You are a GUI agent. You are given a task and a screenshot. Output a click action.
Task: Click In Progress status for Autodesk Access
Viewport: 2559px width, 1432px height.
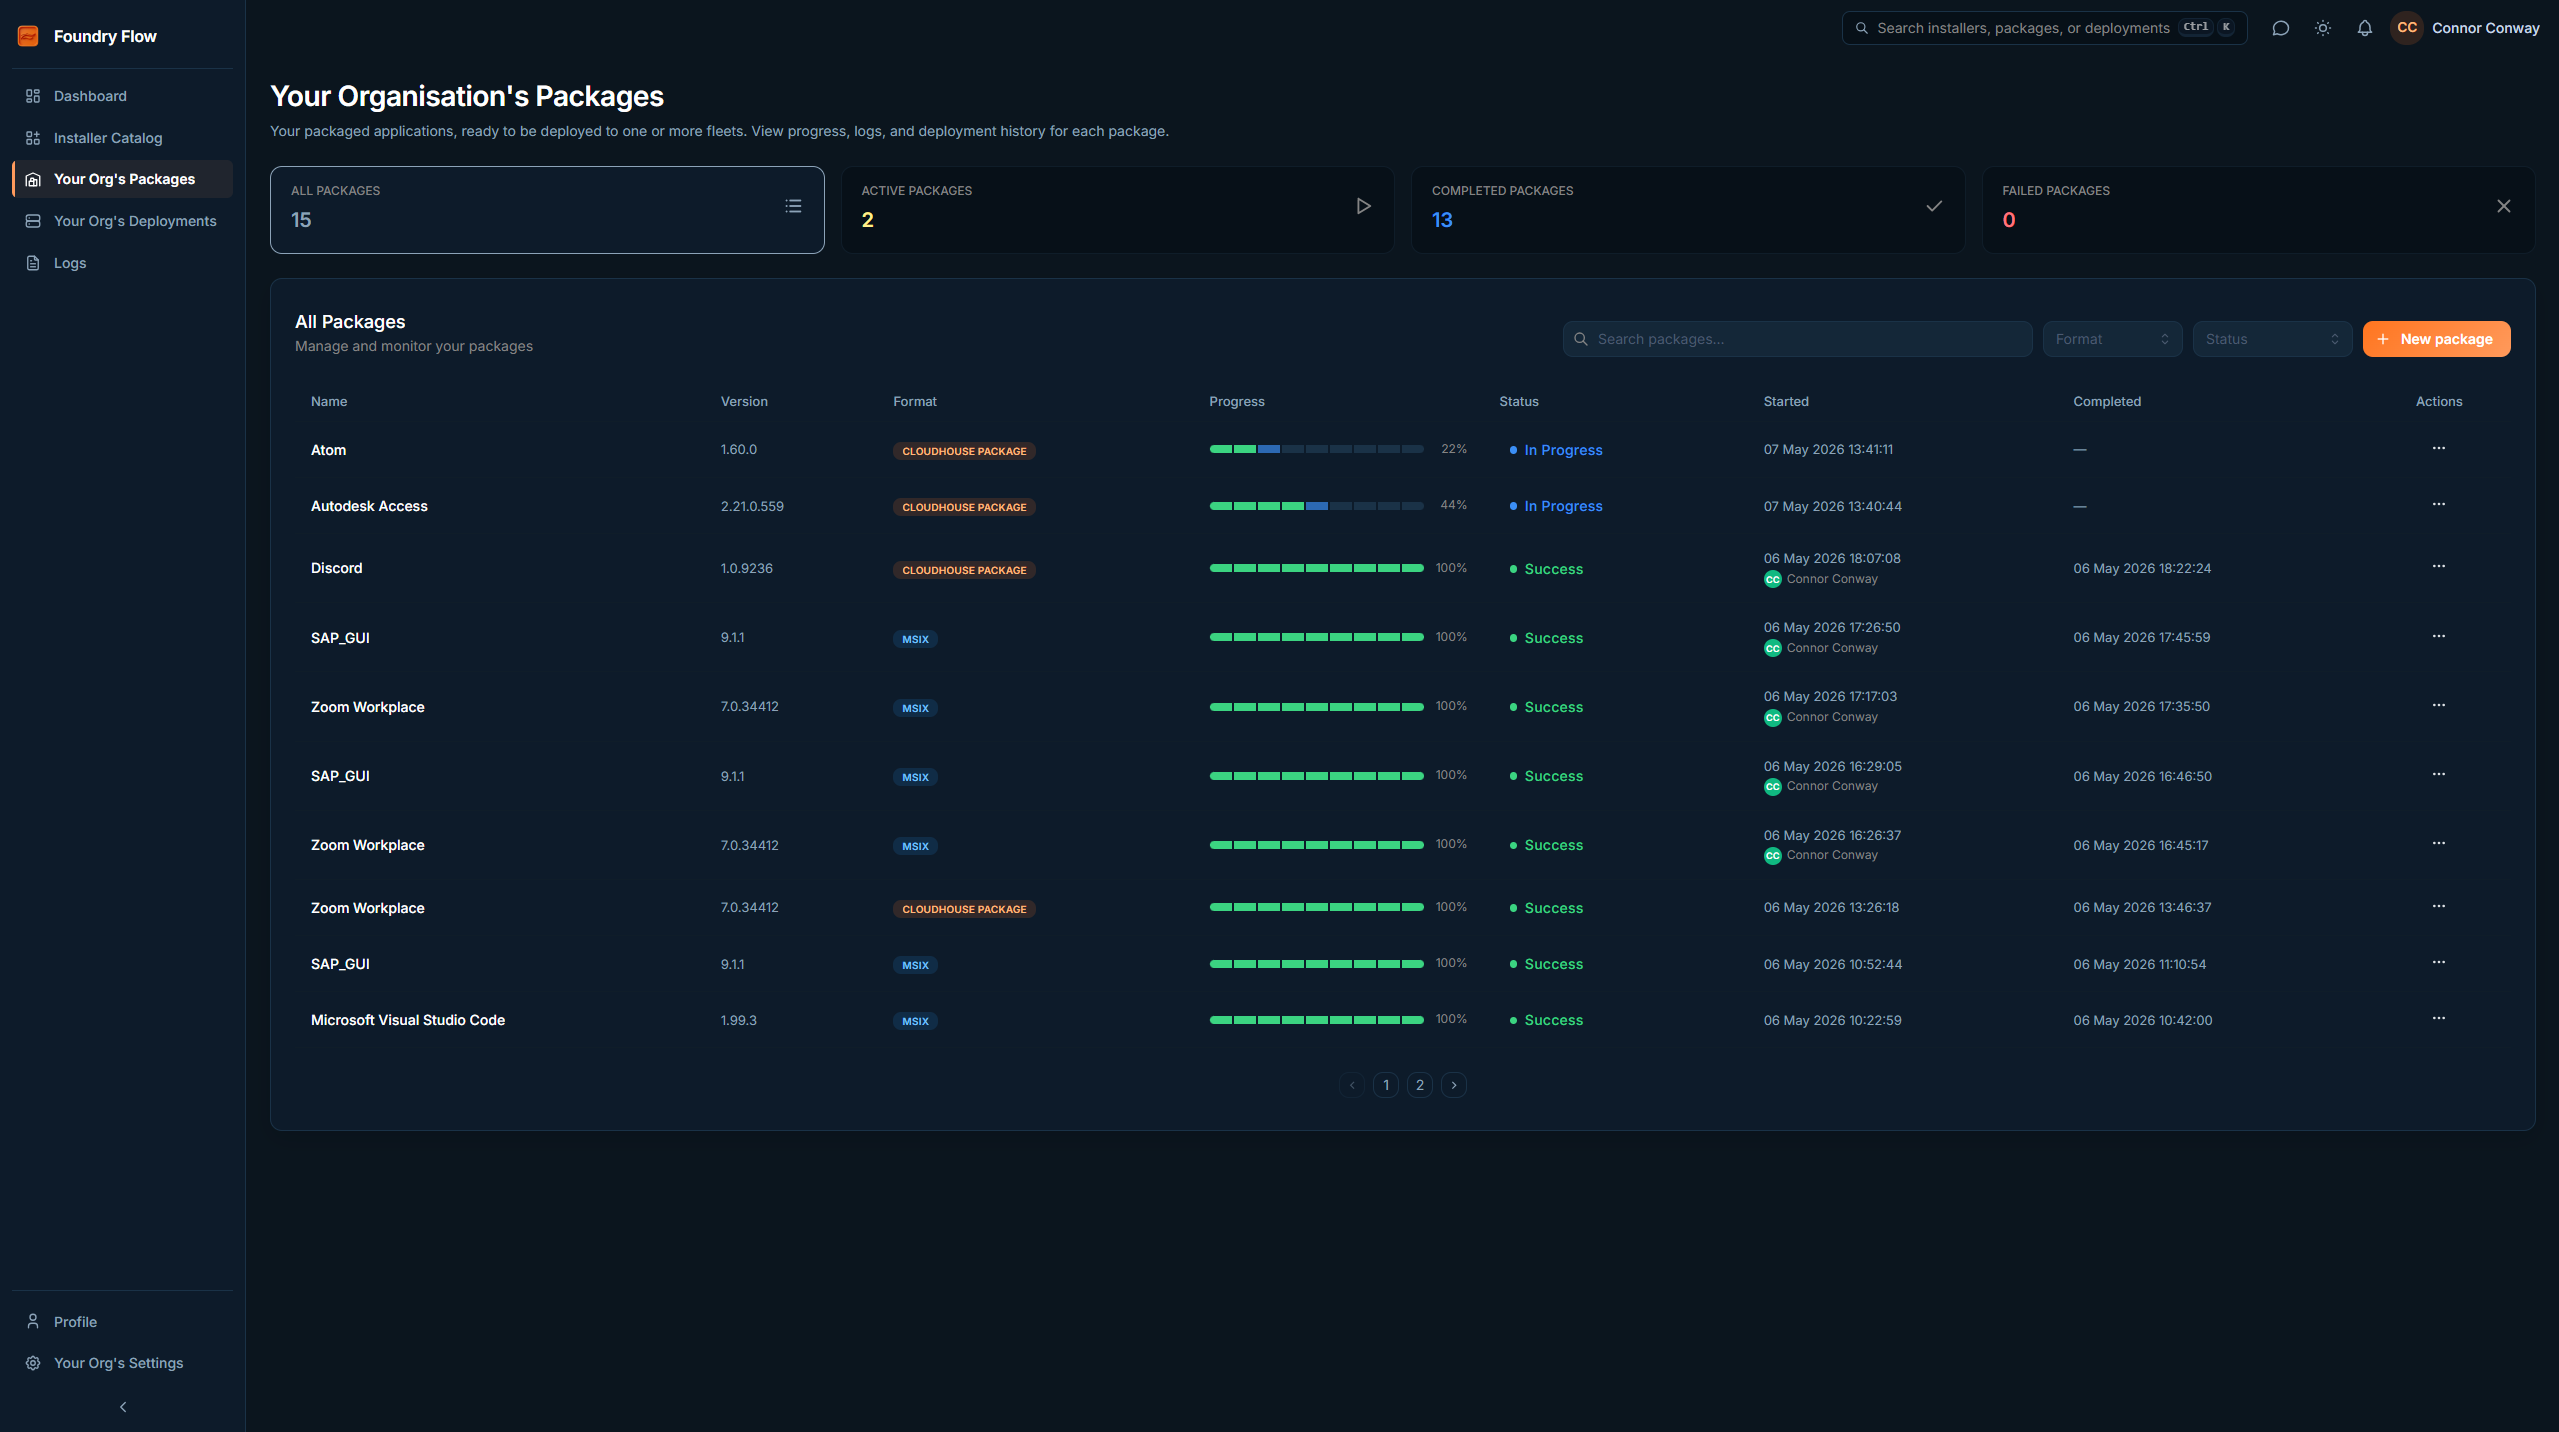coord(1555,506)
